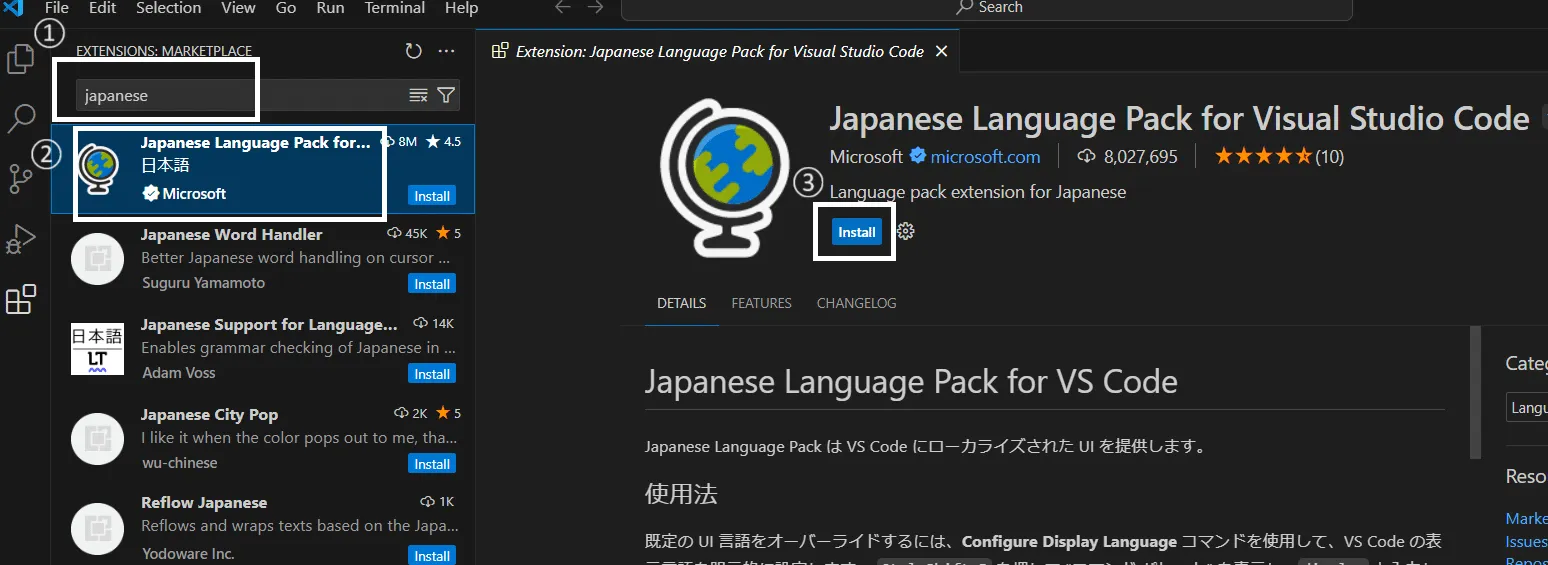Install Japanese Support for LanguageTool extension
This screenshot has height=565, width=1548.
[x=432, y=374]
